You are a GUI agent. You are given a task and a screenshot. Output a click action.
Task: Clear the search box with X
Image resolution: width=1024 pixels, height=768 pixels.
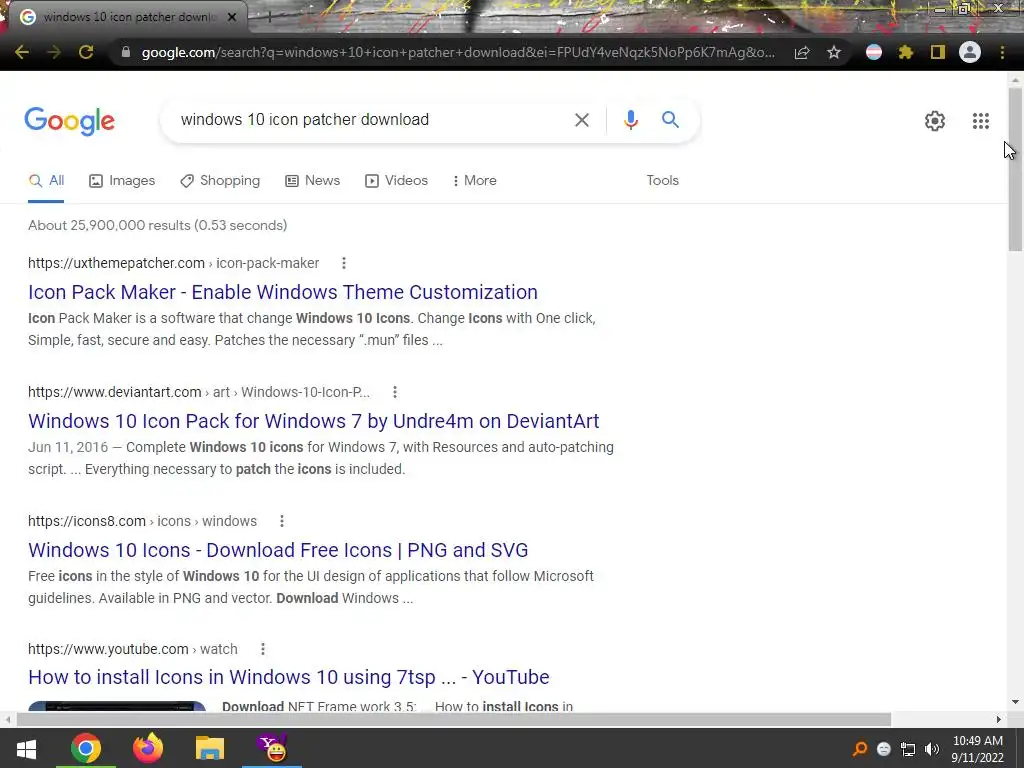pos(581,120)
